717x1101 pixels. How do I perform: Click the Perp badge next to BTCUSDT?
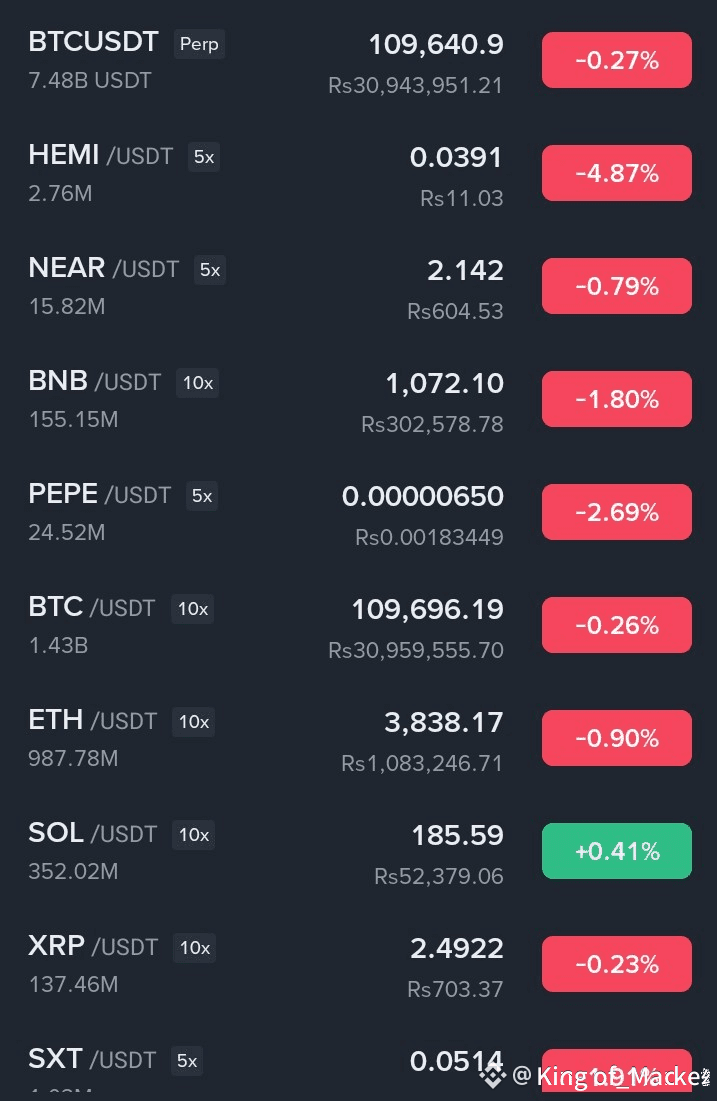[199, 44]
